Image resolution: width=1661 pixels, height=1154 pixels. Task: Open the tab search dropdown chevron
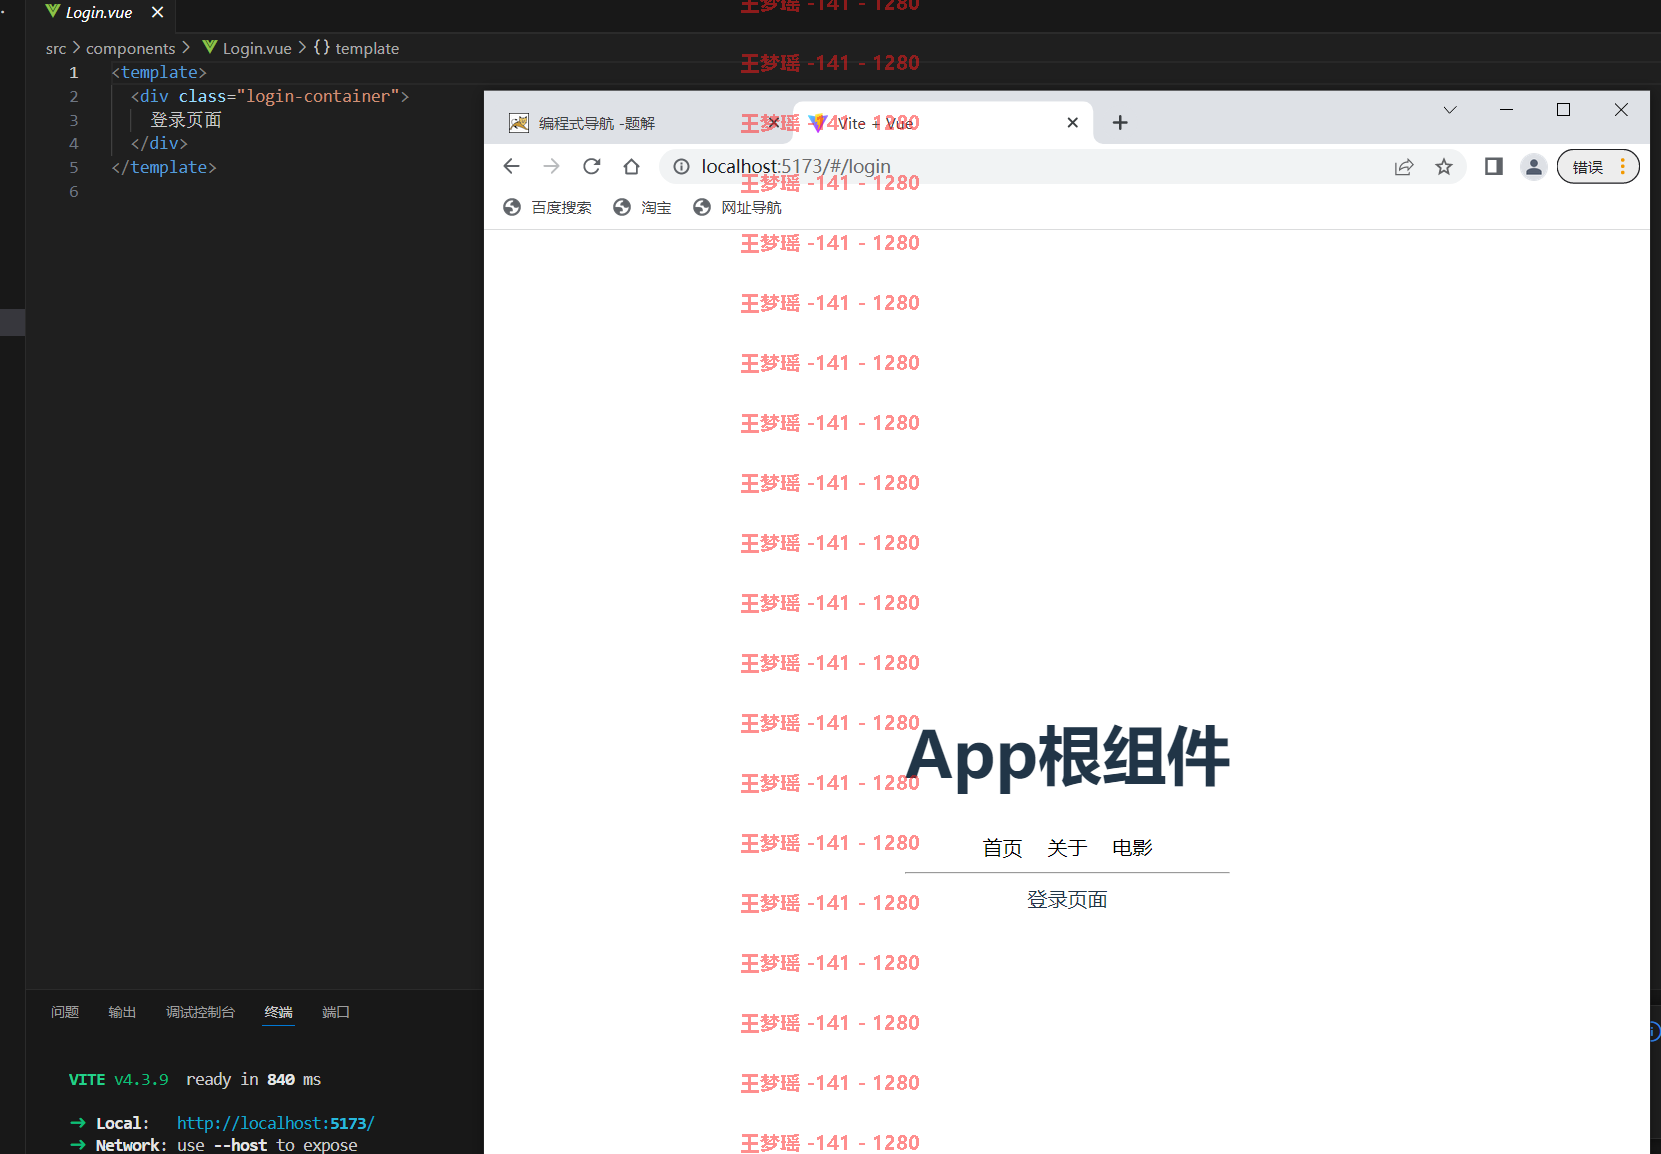[1450, 110]
